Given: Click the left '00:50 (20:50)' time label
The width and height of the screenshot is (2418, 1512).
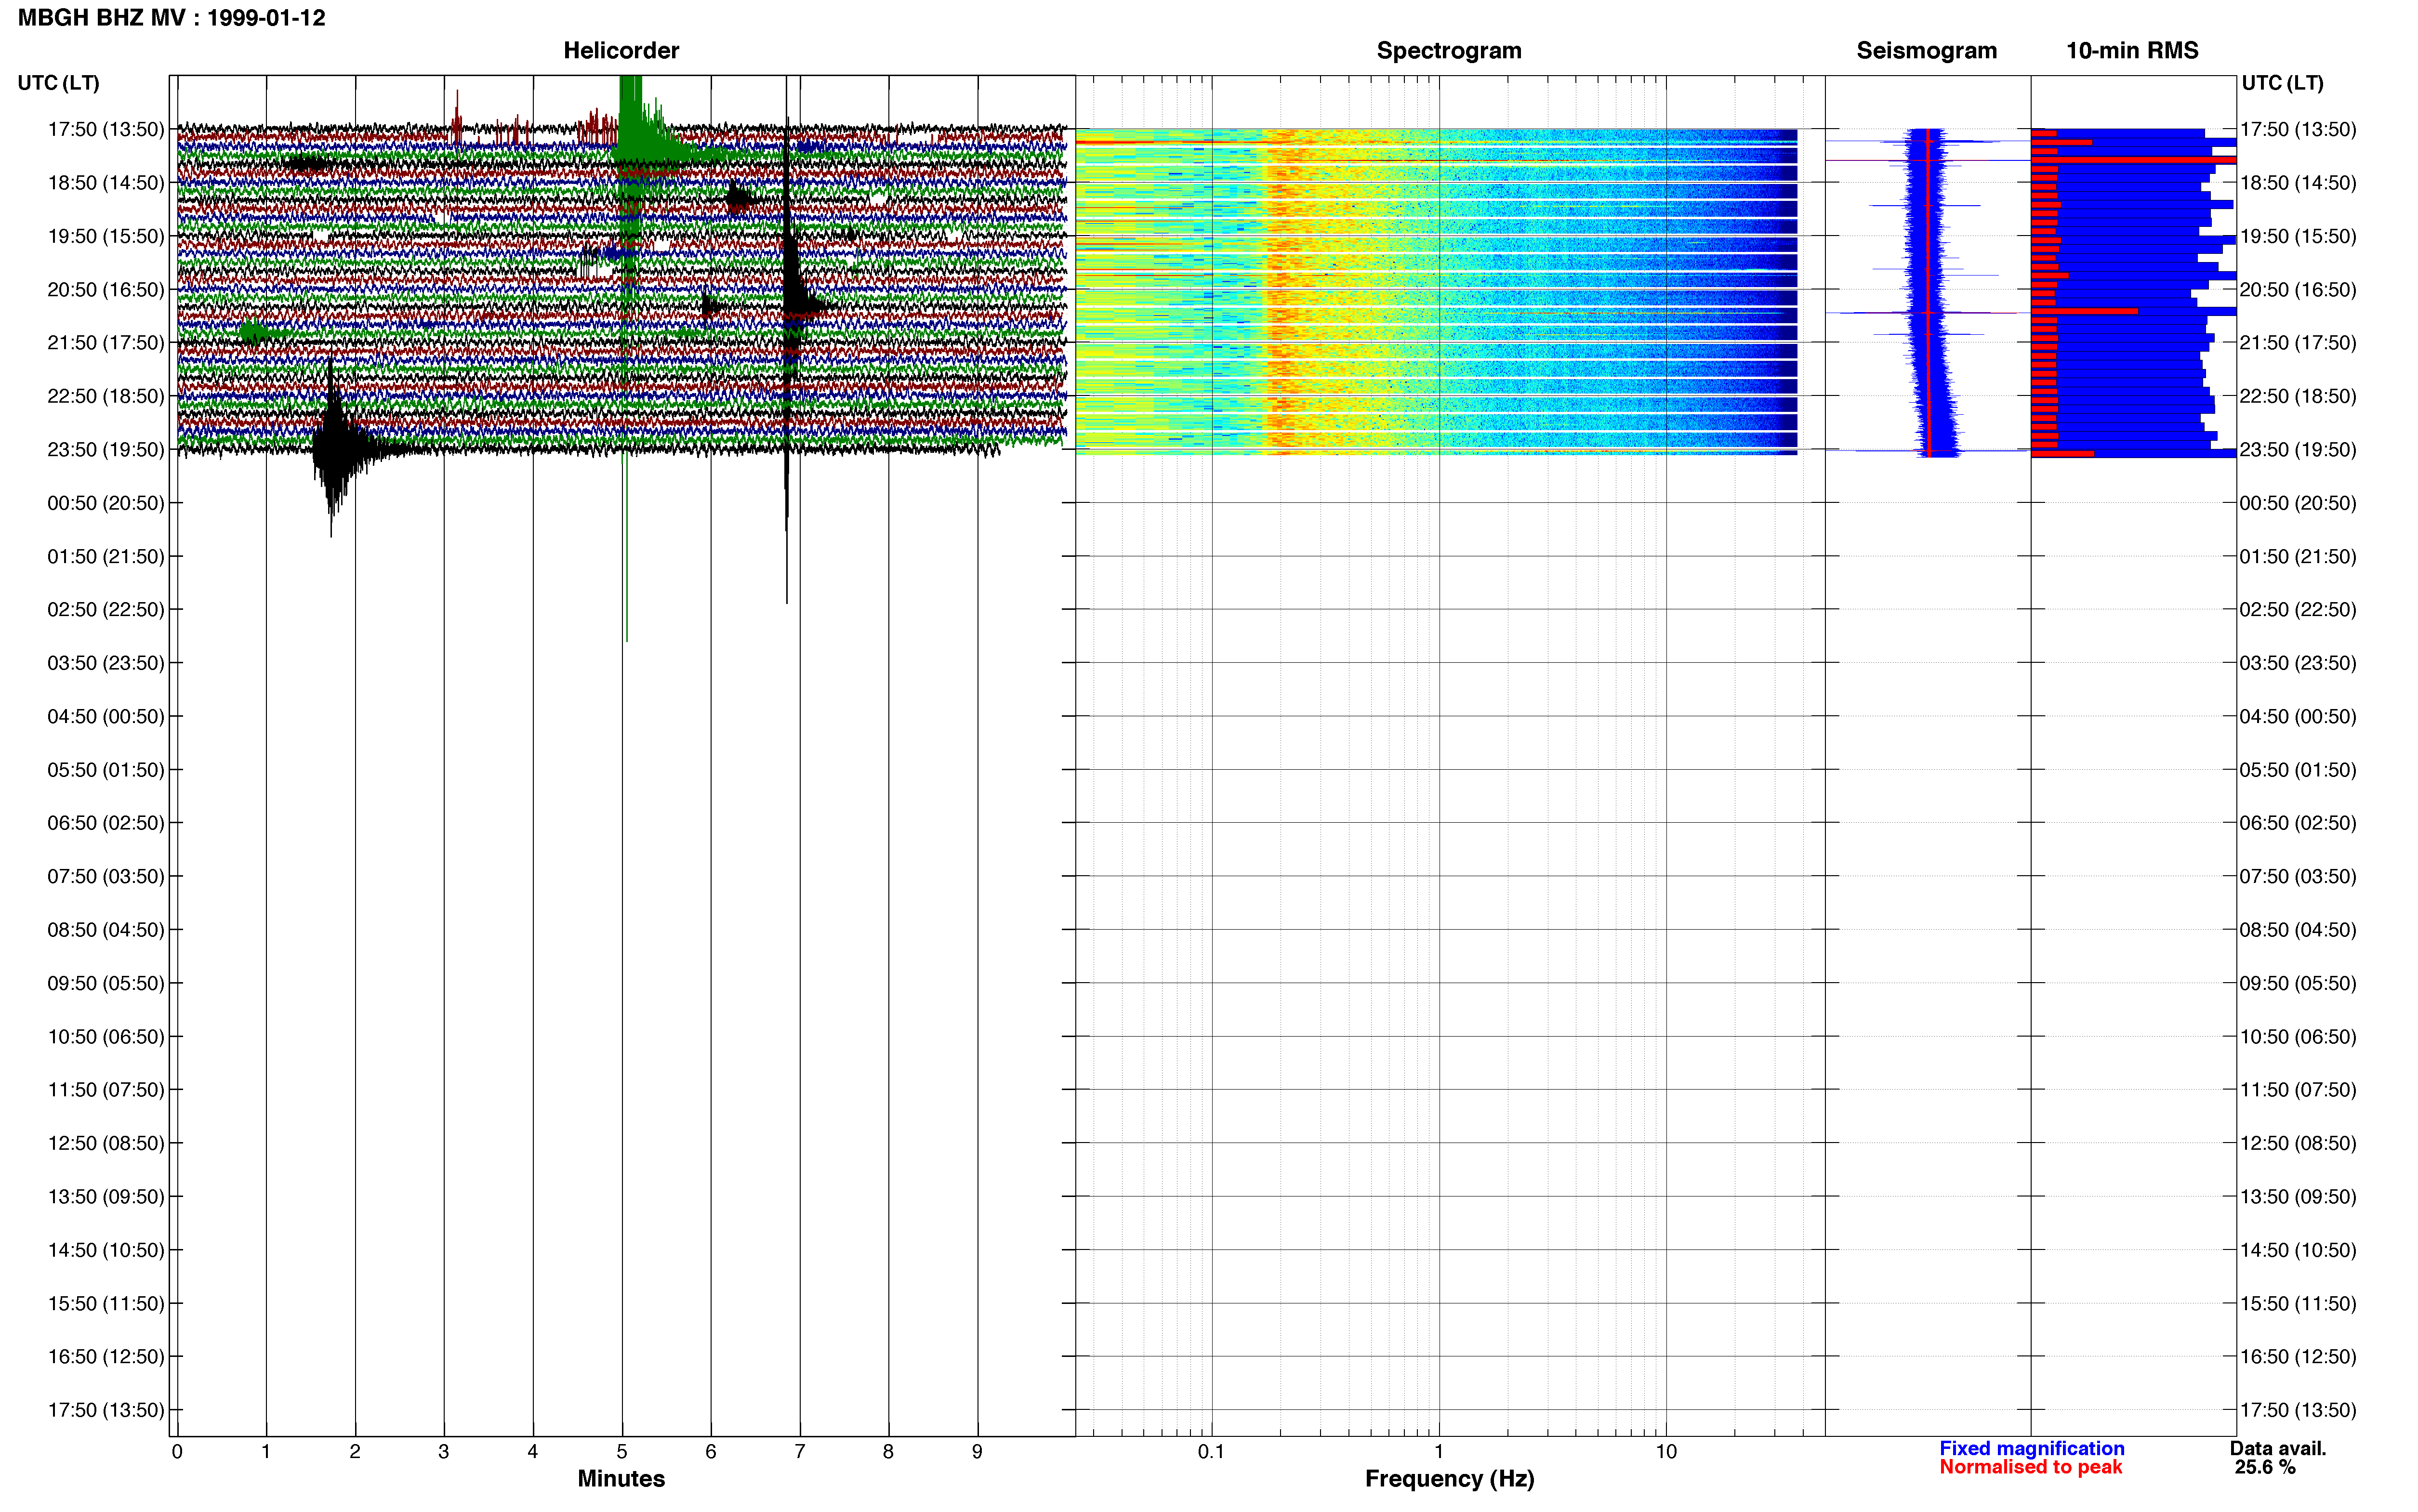Looking at the screenshot, I should click(106, 503).
